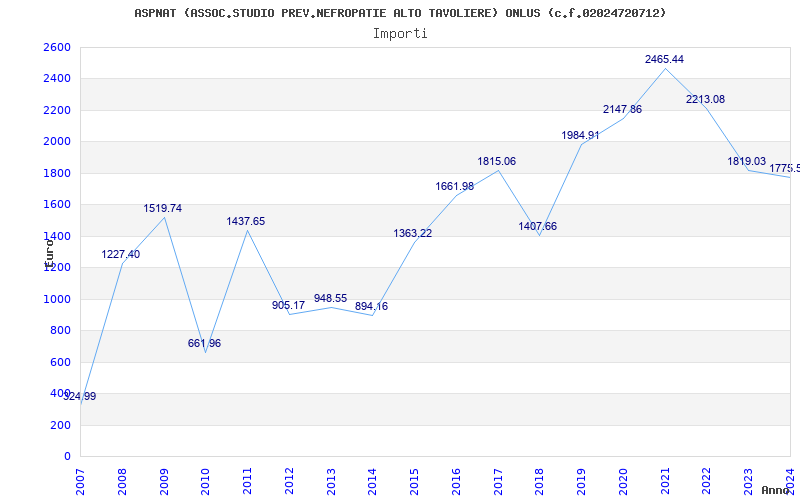Click the x-axis year 2019
800x500 pixels.
[x=582, y=482]
